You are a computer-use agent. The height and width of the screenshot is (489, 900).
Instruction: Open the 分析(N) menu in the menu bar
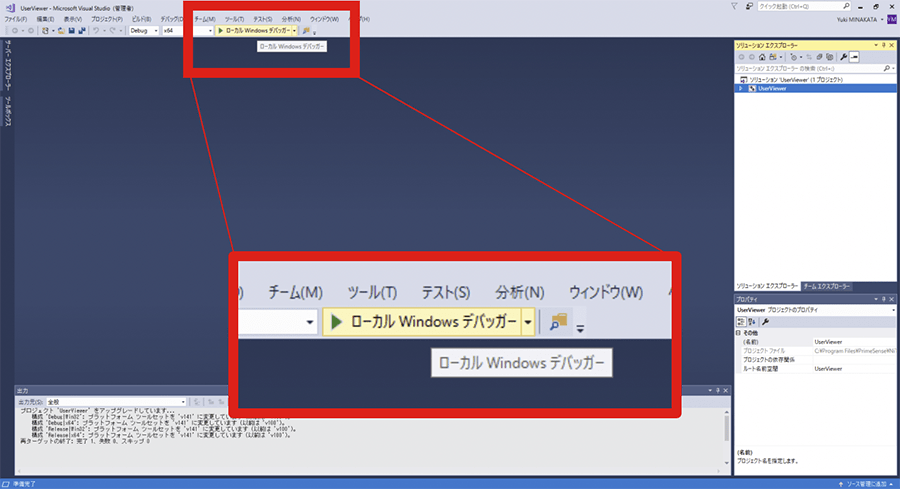tap(291, 19)
